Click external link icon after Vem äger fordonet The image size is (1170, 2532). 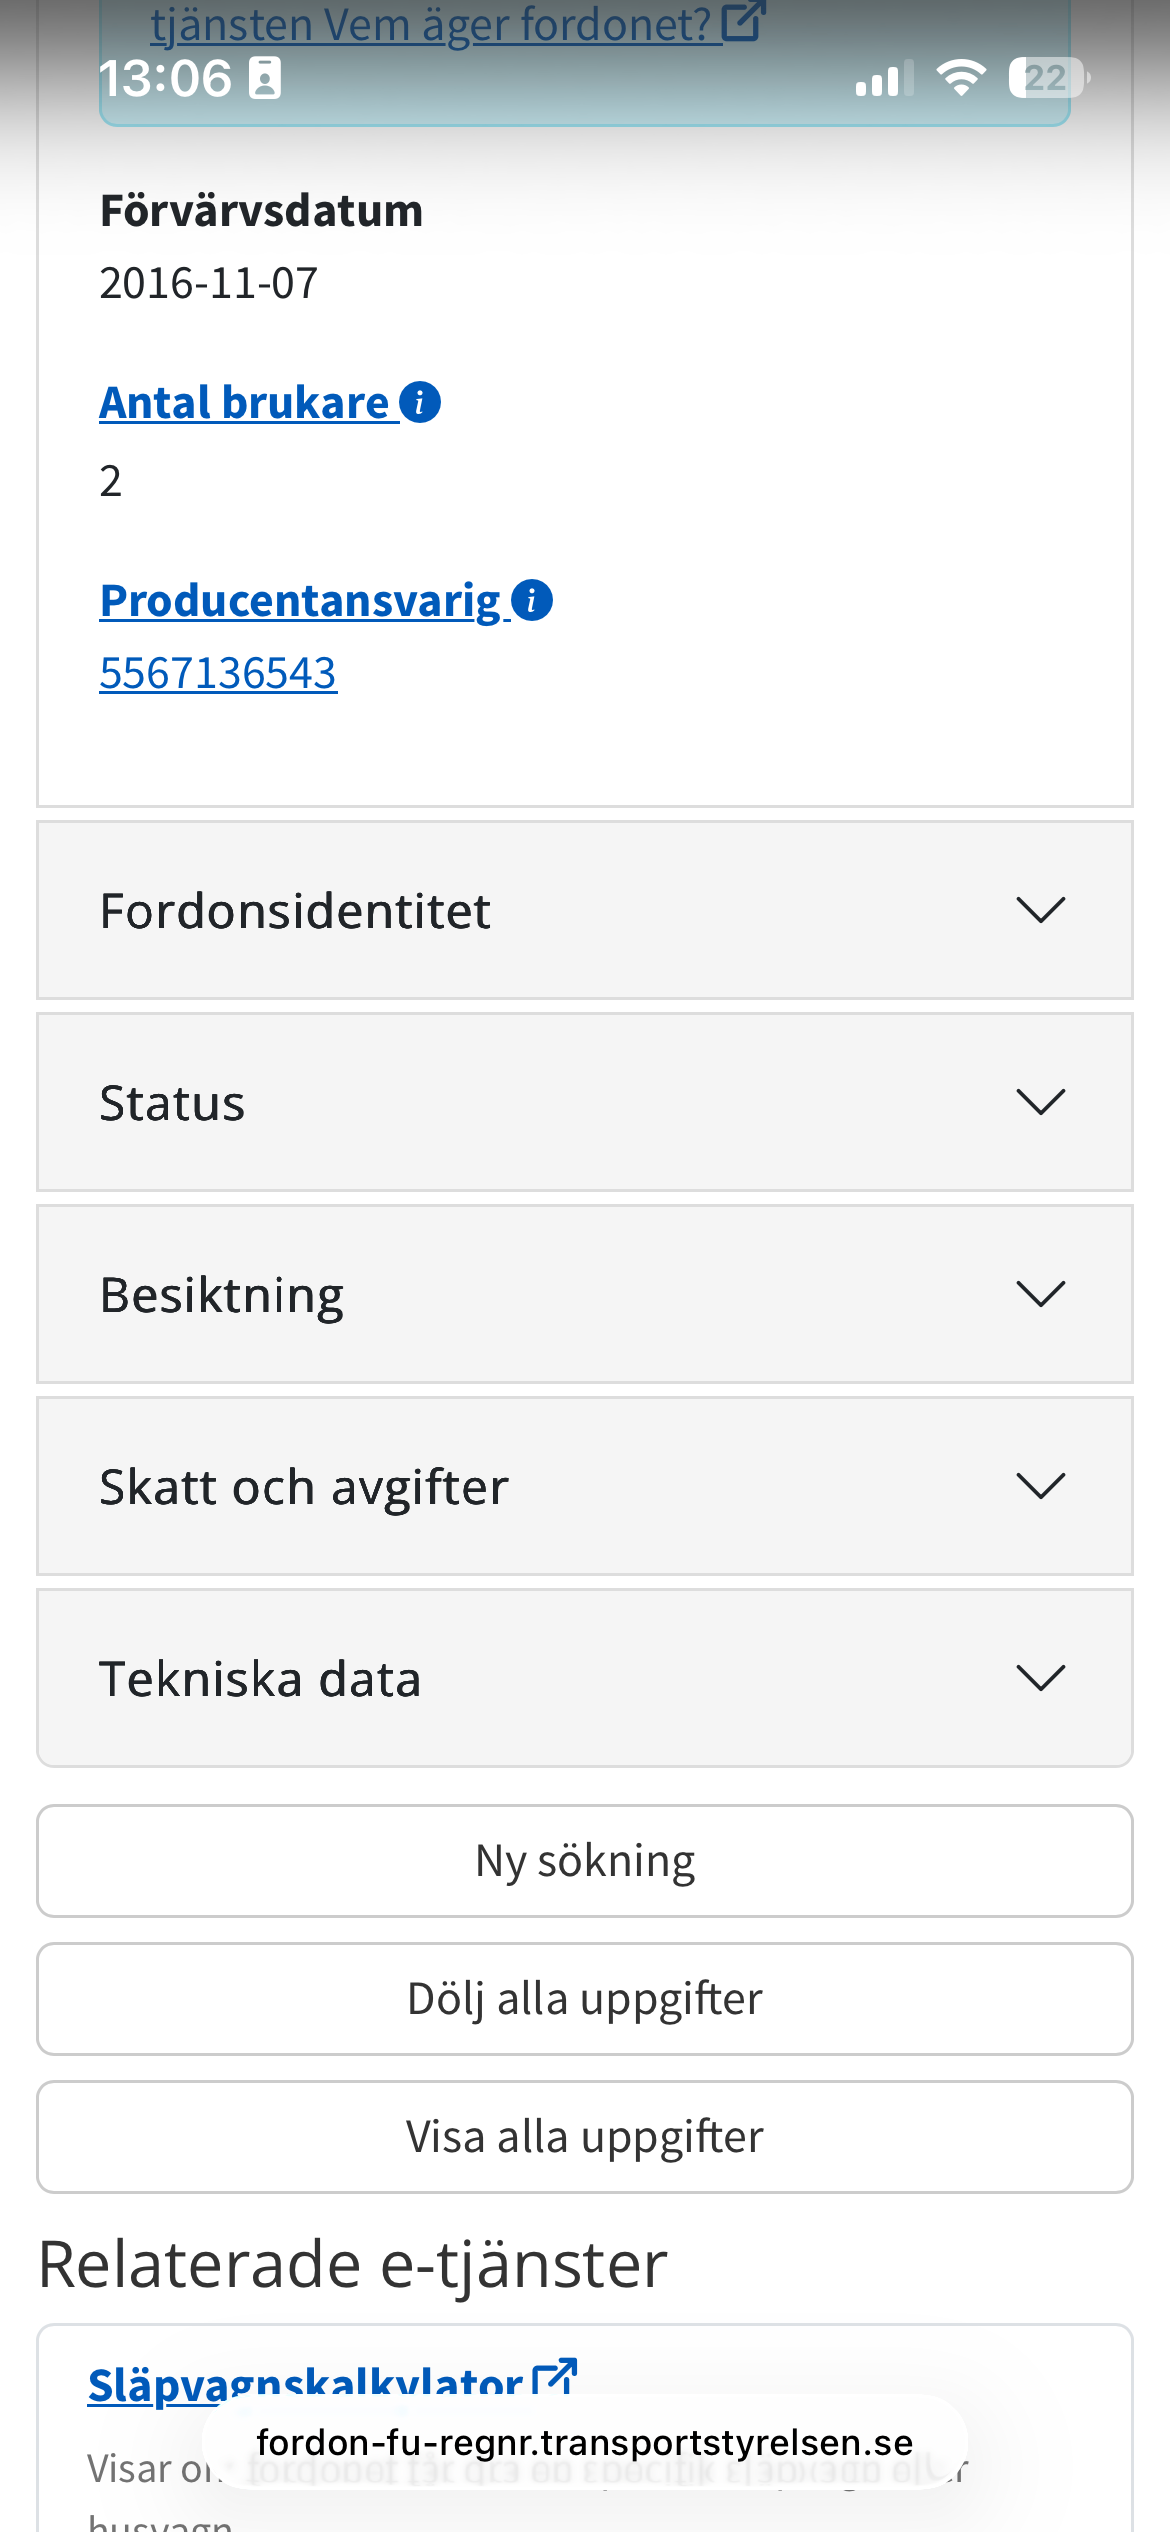743,21
